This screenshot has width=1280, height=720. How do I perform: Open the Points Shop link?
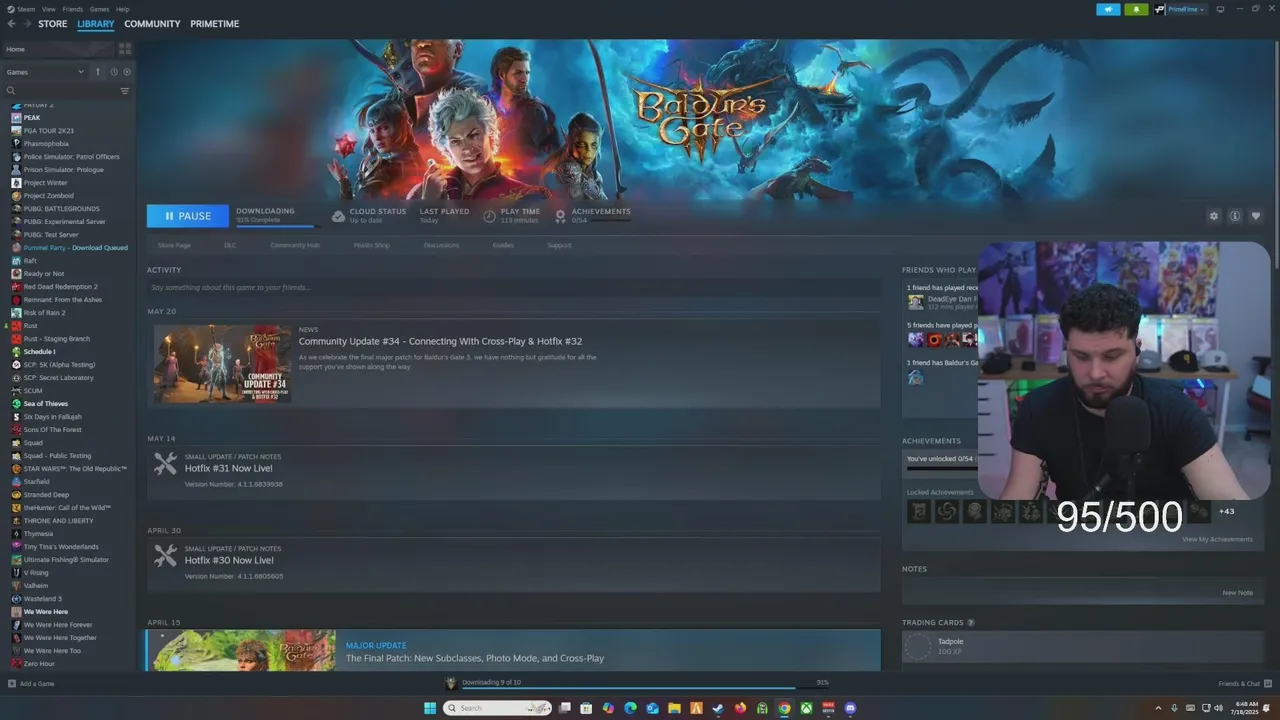[x=371, y=245]
